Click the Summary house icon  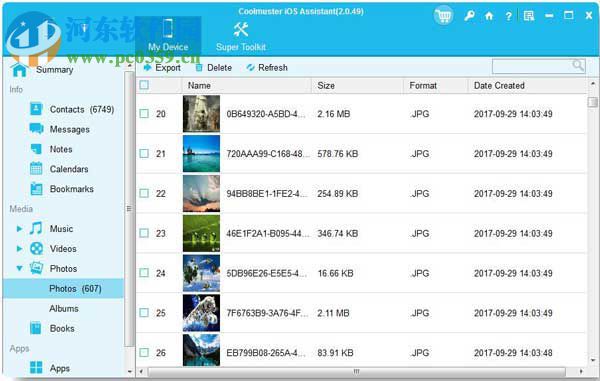tap(19, 70)
